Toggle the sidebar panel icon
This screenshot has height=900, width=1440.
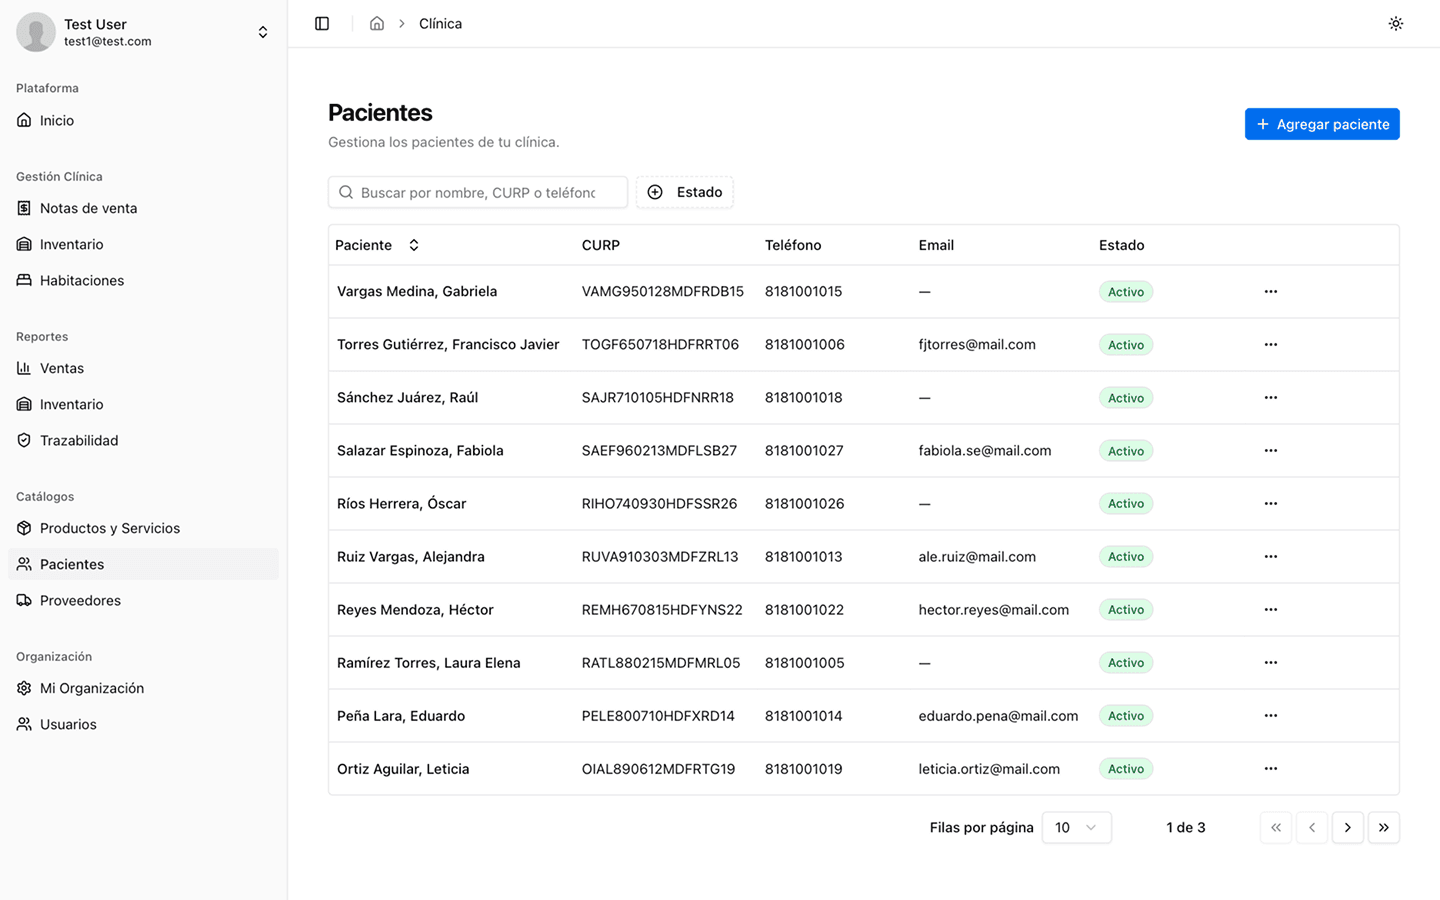322,24
